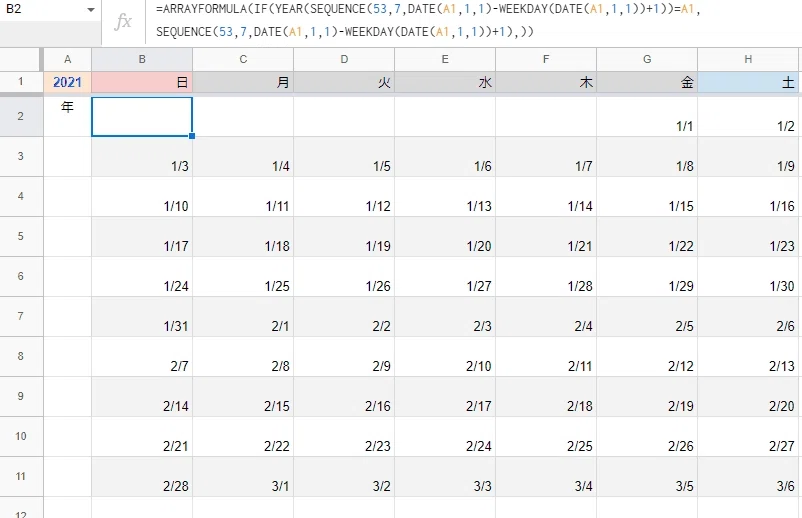Viewport: 802px width, 518px height.
Task: Select column D header
Action: tap(344, 59)
